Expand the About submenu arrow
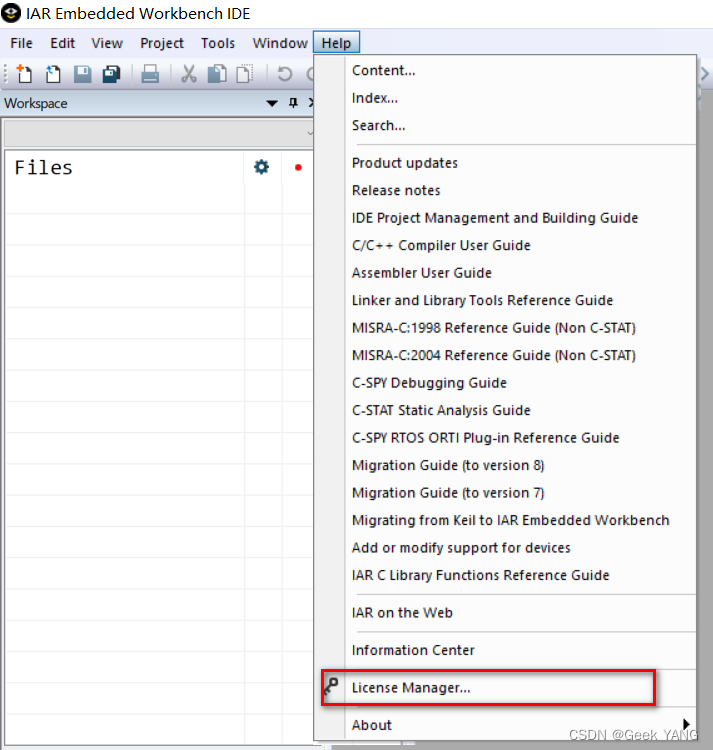Image resolution: width=713 pixels, height=750 pixels. 686,724
